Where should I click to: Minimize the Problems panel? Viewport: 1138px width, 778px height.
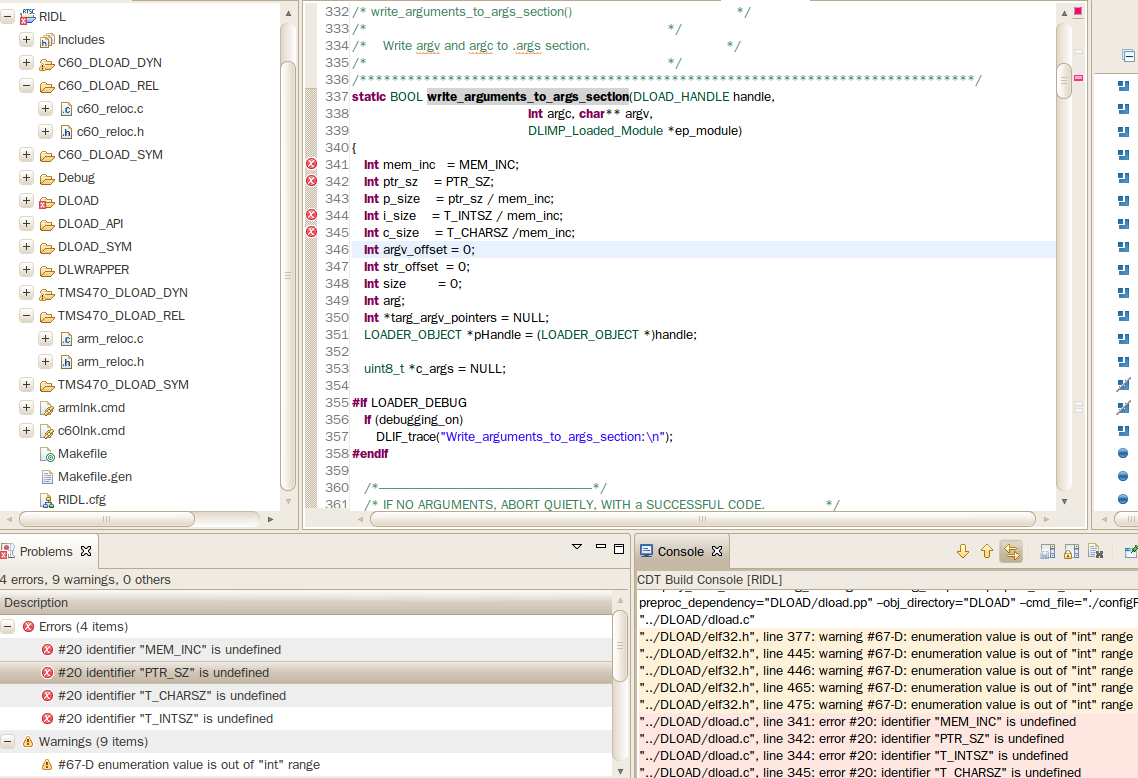coord(600,547)
